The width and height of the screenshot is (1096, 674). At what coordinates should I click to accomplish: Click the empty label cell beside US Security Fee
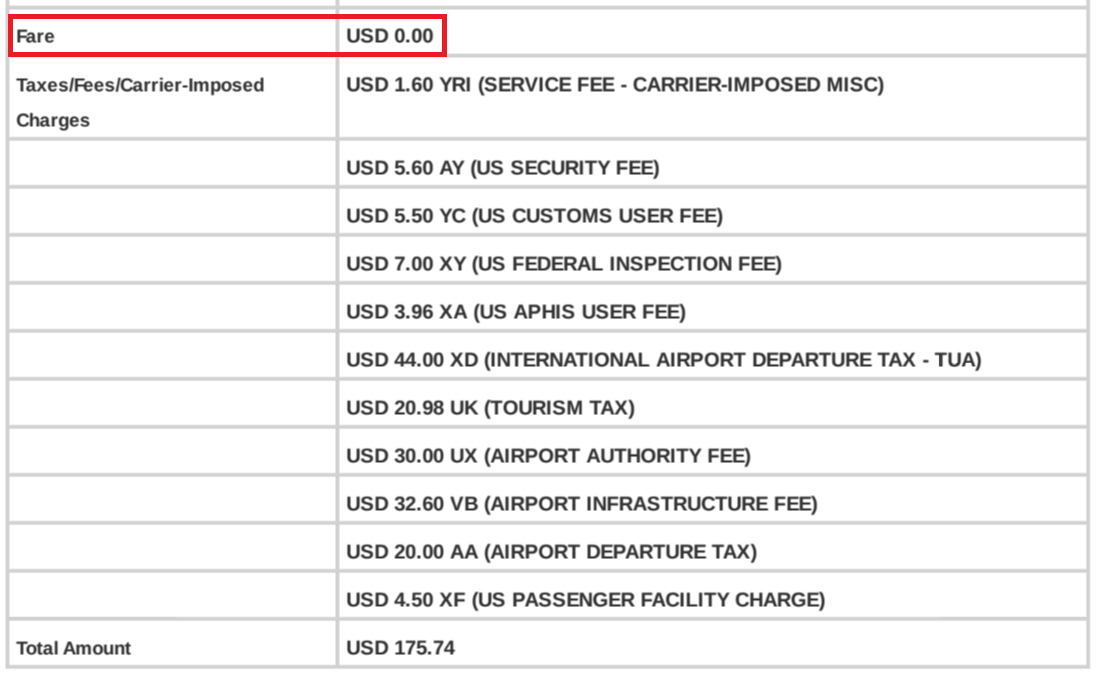[x=173, y=164]
